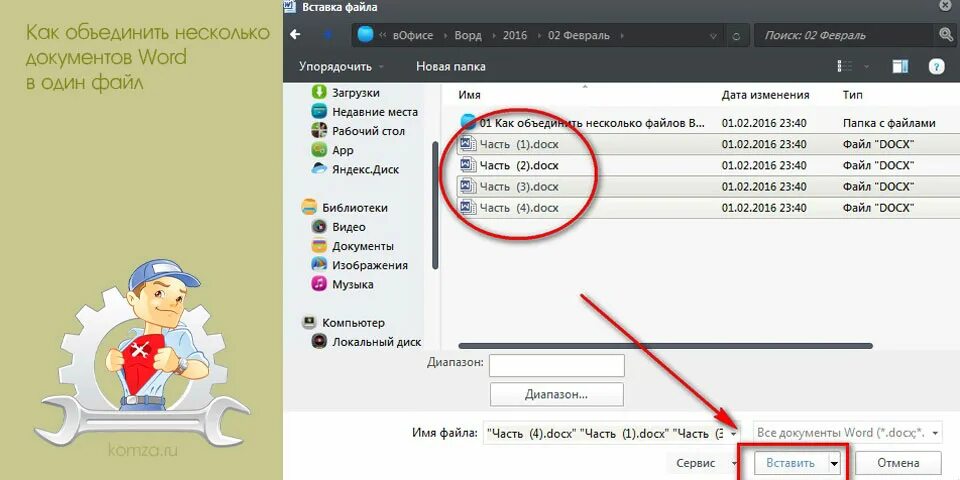Sort by the Имя column header
The width and height of the screenshot is (960, 480).
point(470,95)
